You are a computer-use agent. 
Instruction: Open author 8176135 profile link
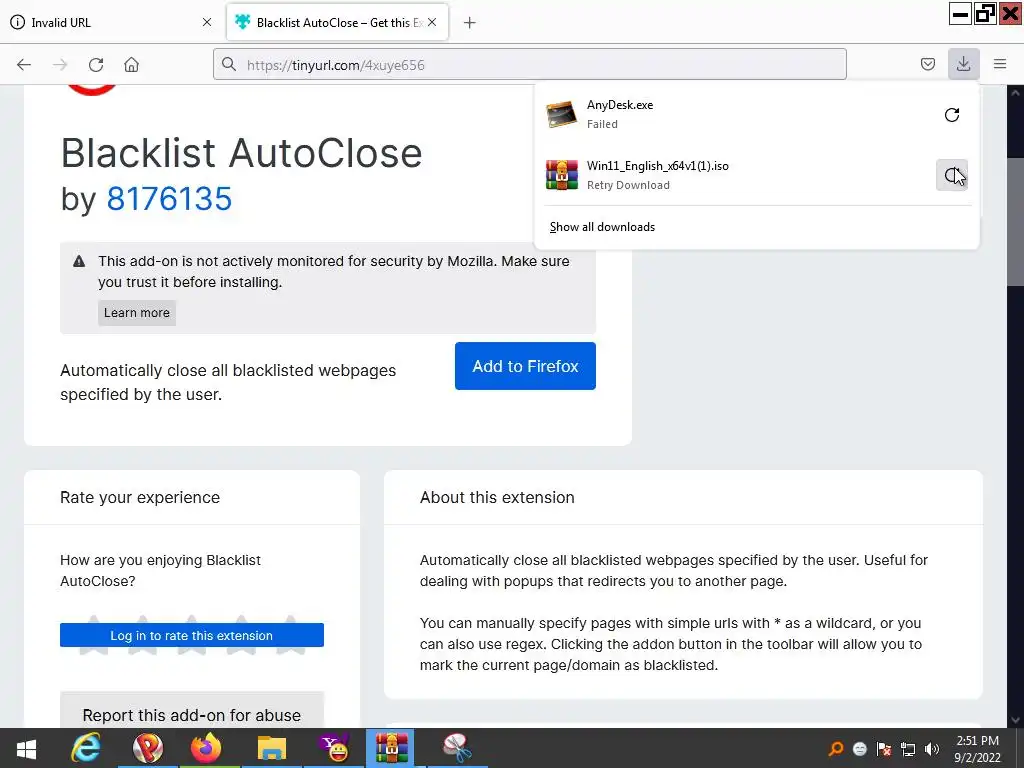tap(169, 199)
